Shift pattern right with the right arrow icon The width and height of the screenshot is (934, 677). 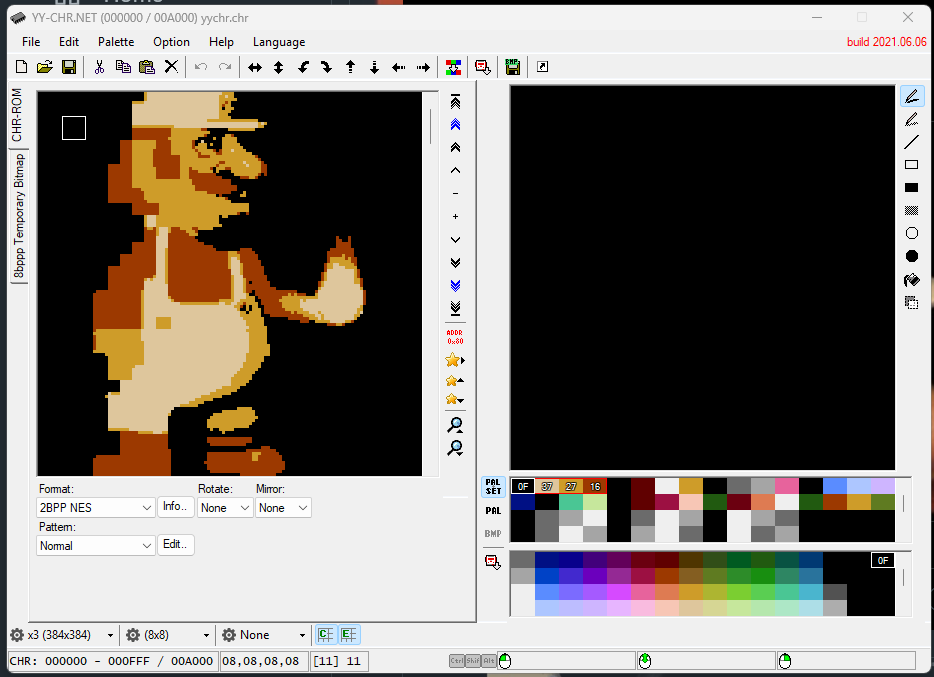coord(423,67)
